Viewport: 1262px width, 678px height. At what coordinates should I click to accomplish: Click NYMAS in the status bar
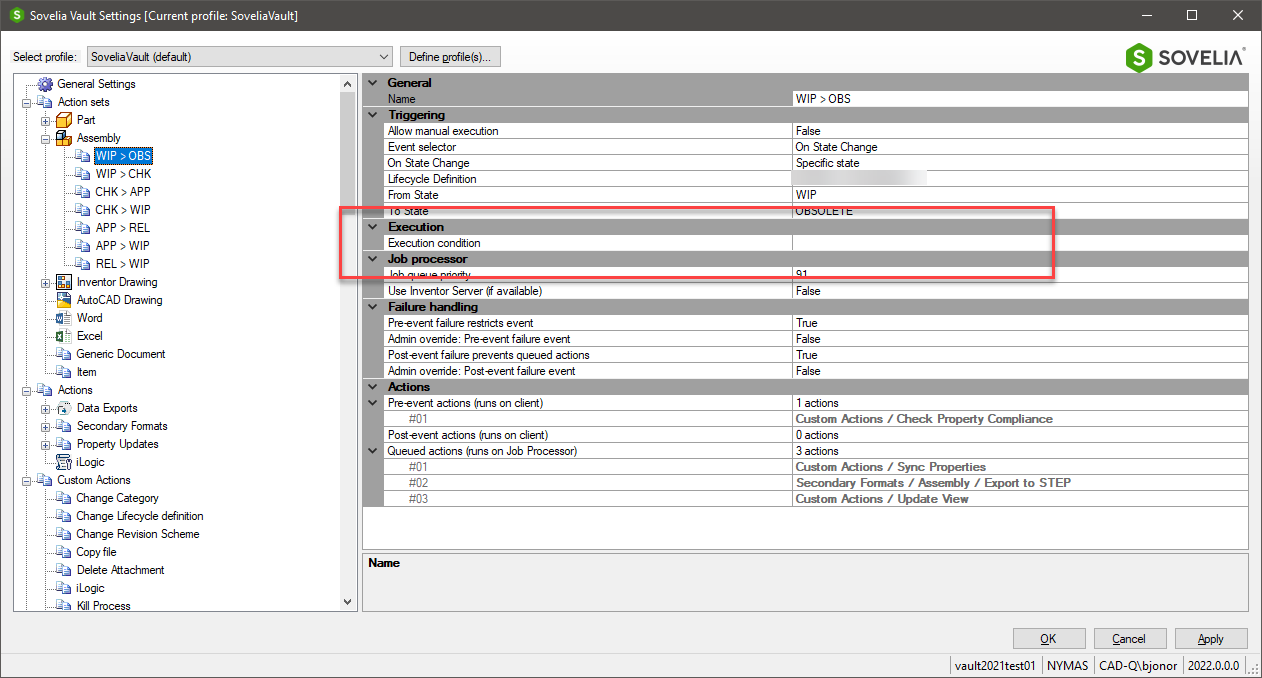click(1068, 666)
